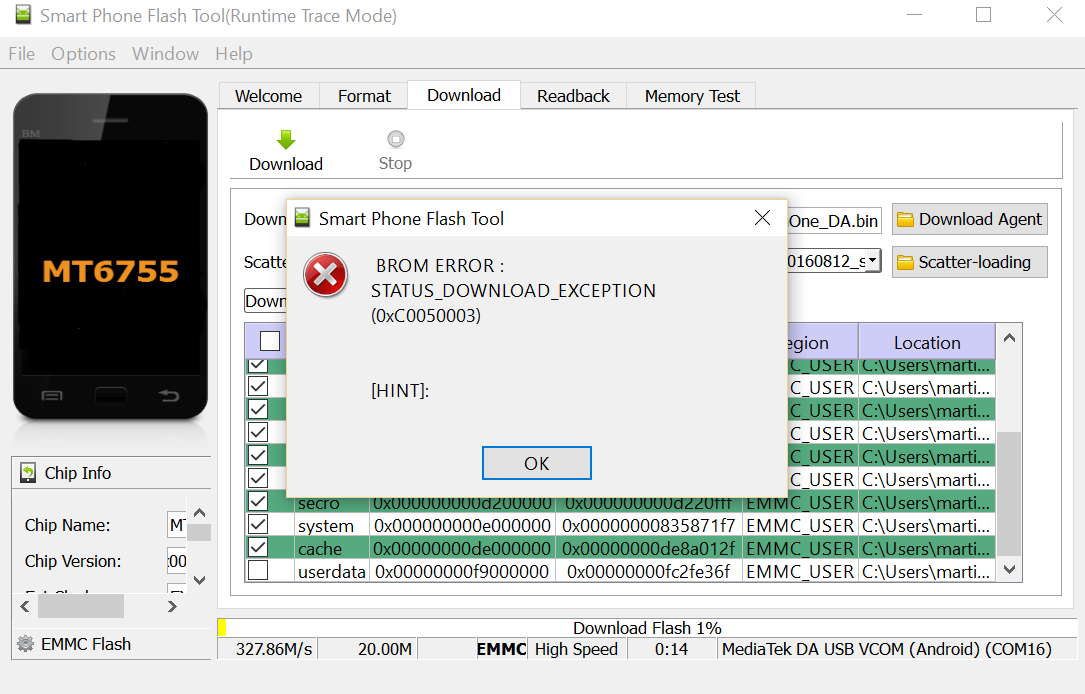This screenshot has width=1085, height=694.
Task: Open the Options menu
Action: [83, 54]
